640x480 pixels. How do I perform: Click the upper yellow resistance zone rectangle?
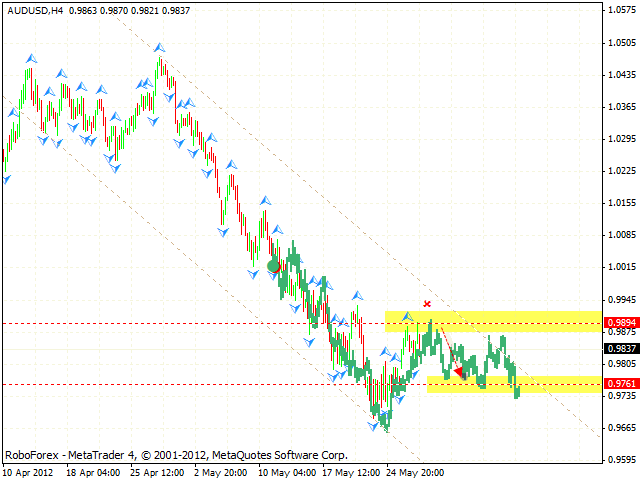click(x=492, y=321)
